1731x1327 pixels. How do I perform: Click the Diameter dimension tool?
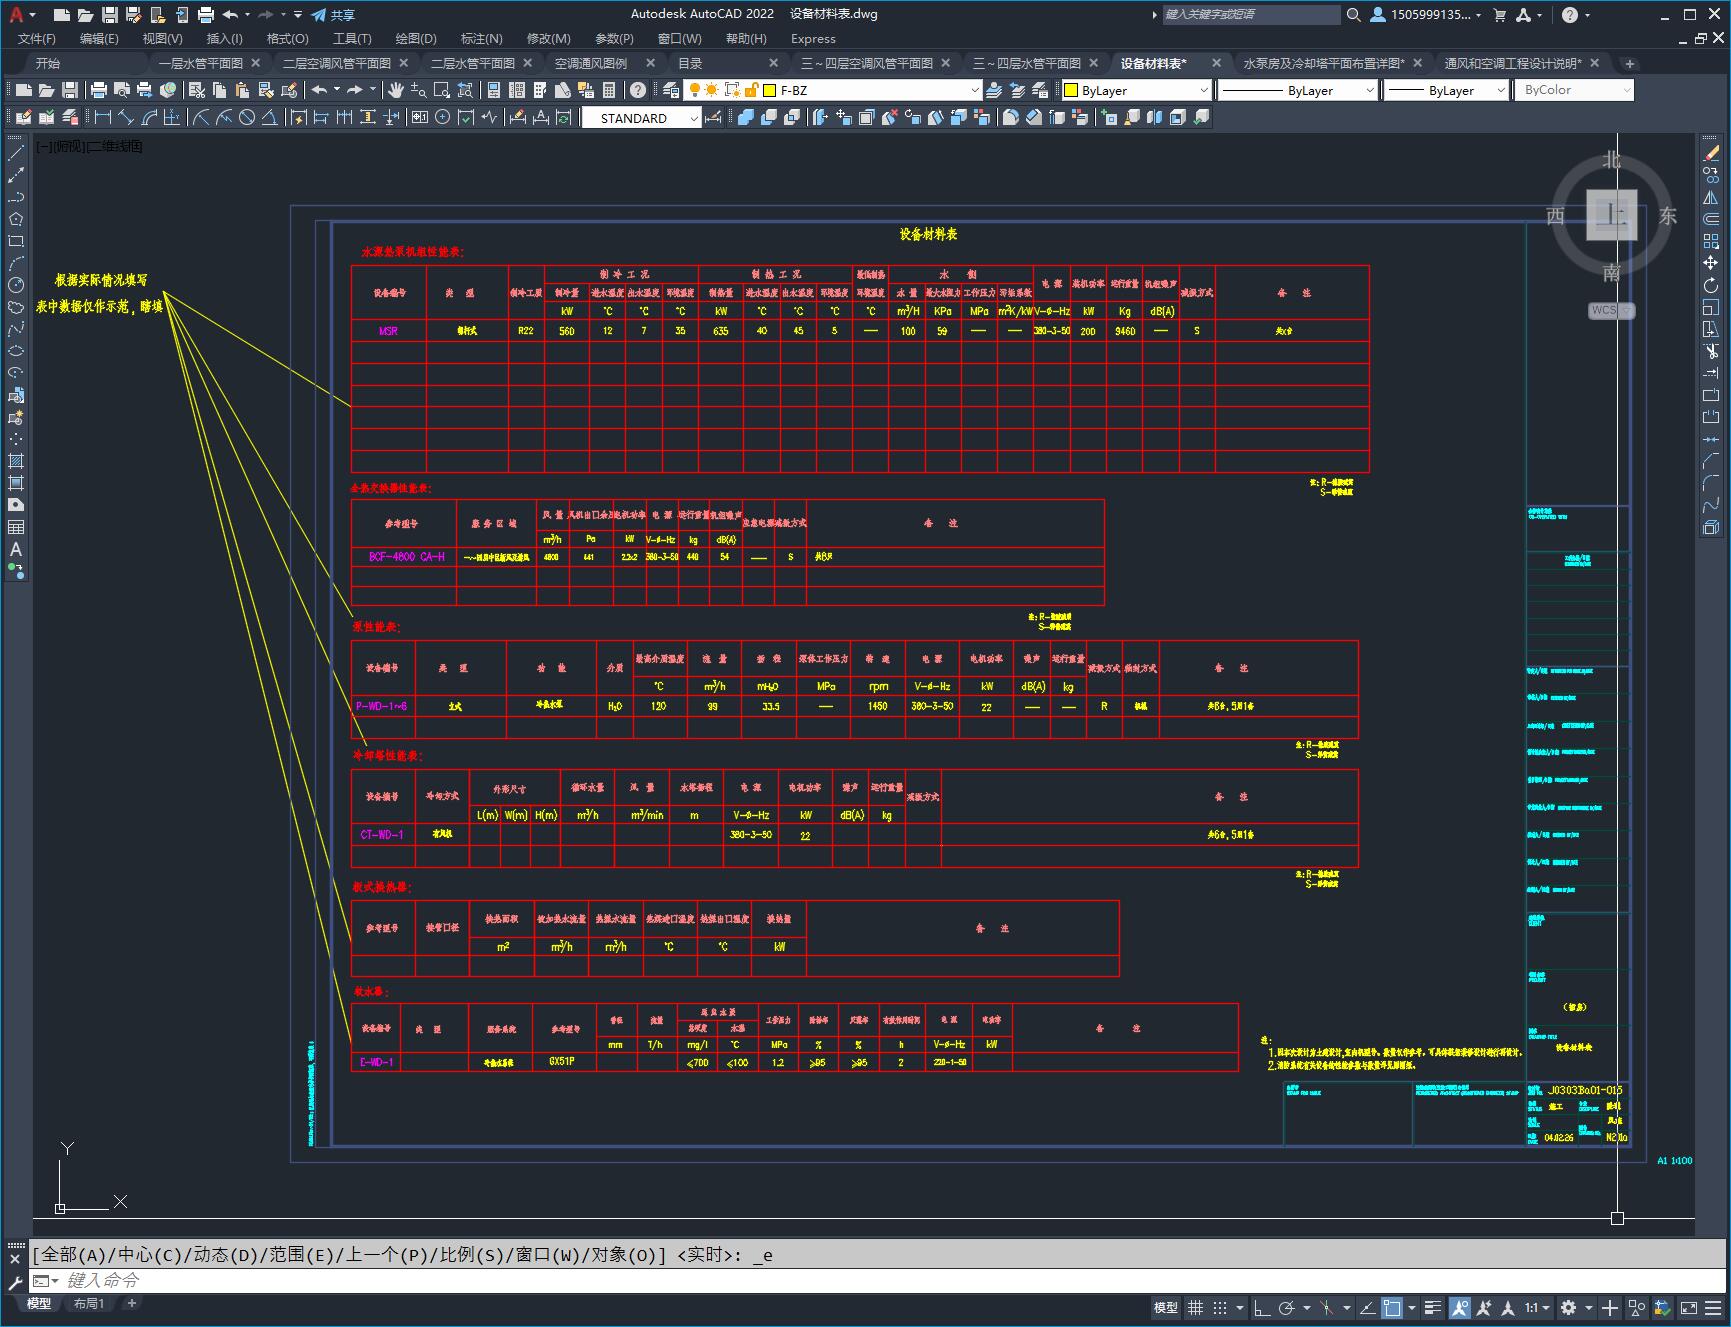(247, 117)
